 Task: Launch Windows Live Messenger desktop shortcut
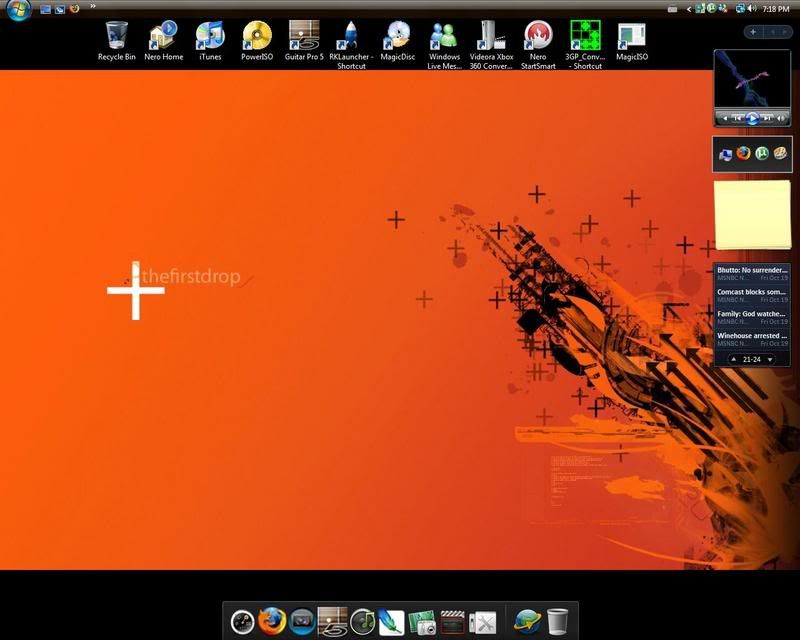click(x=444, y=45)
